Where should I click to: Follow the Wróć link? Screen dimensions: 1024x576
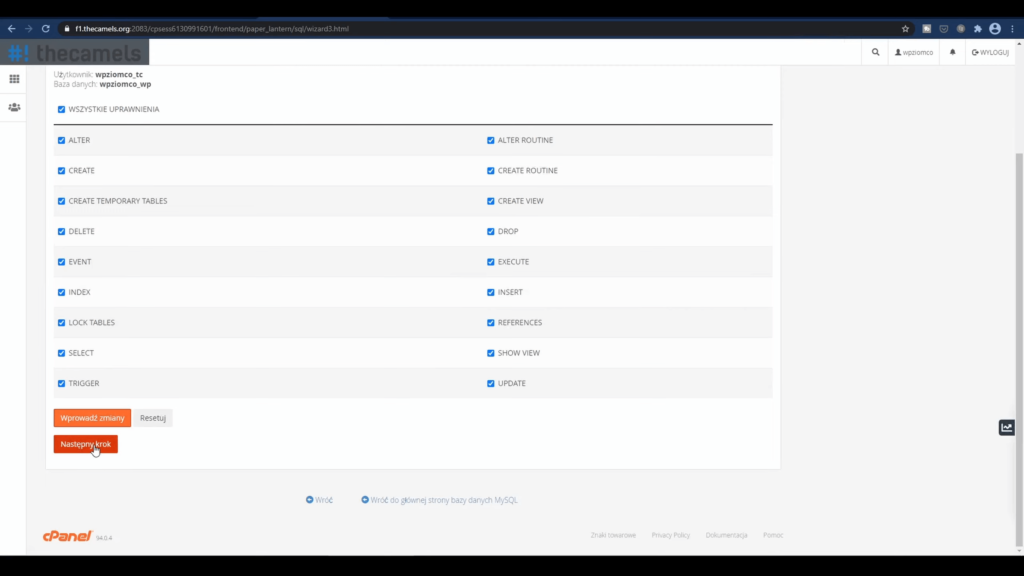(319, 500)
